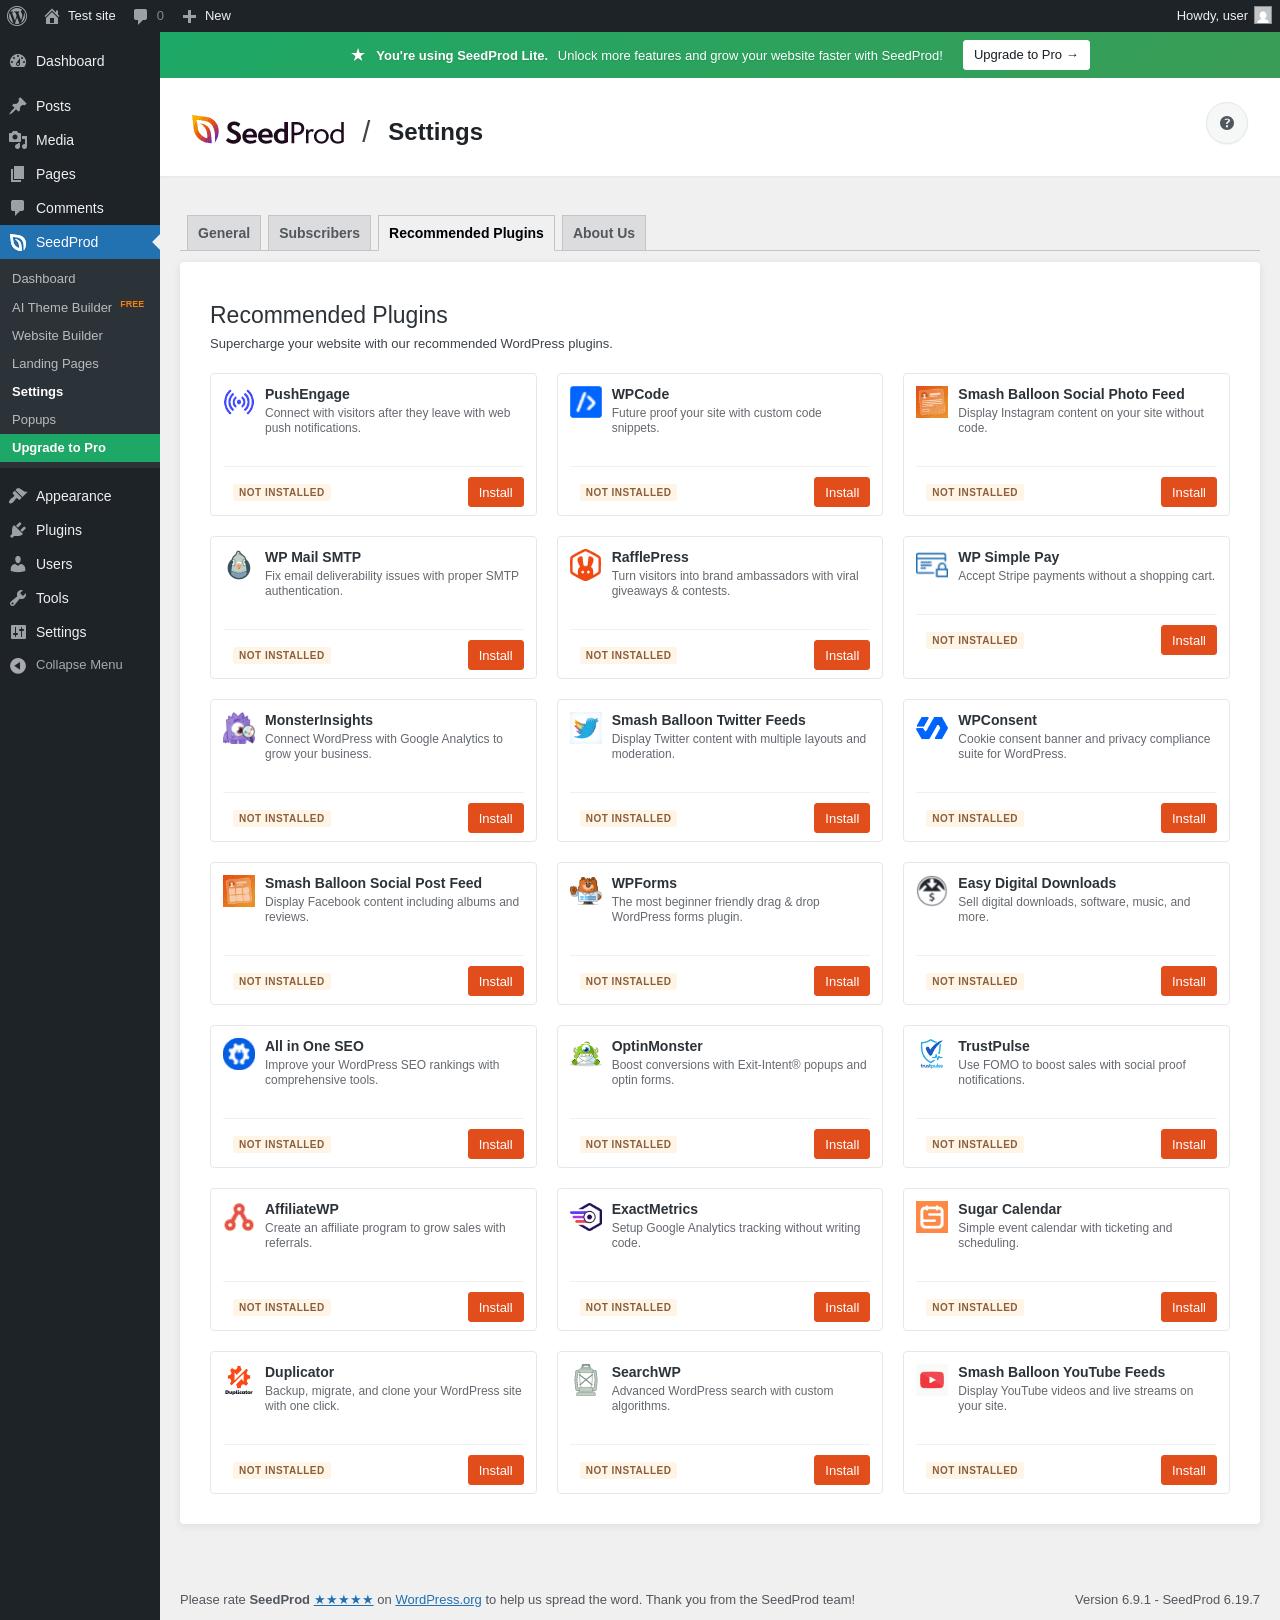Screen dimensions: 1280x1620
Task: Open the Appearance sidebar menu
Action: [x=80, y=496]
